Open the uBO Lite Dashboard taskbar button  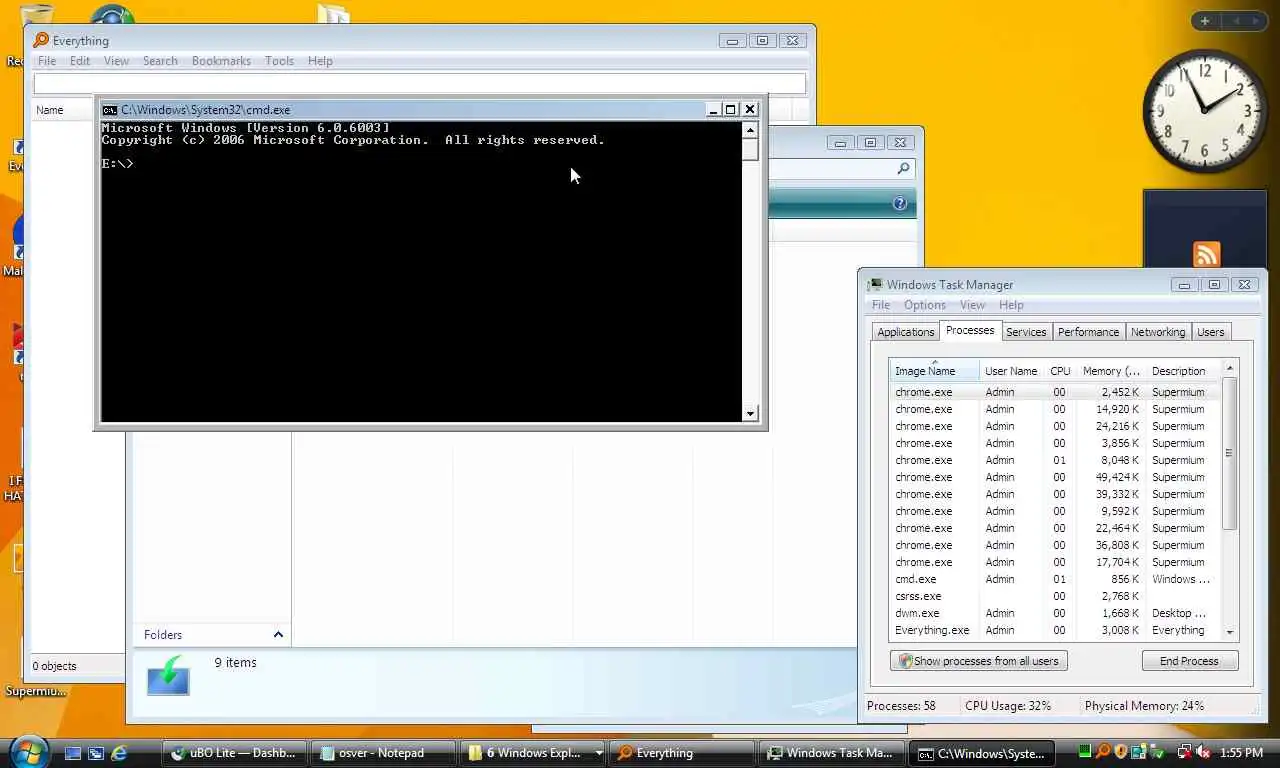pyautogui.click(x=234, y=753)
